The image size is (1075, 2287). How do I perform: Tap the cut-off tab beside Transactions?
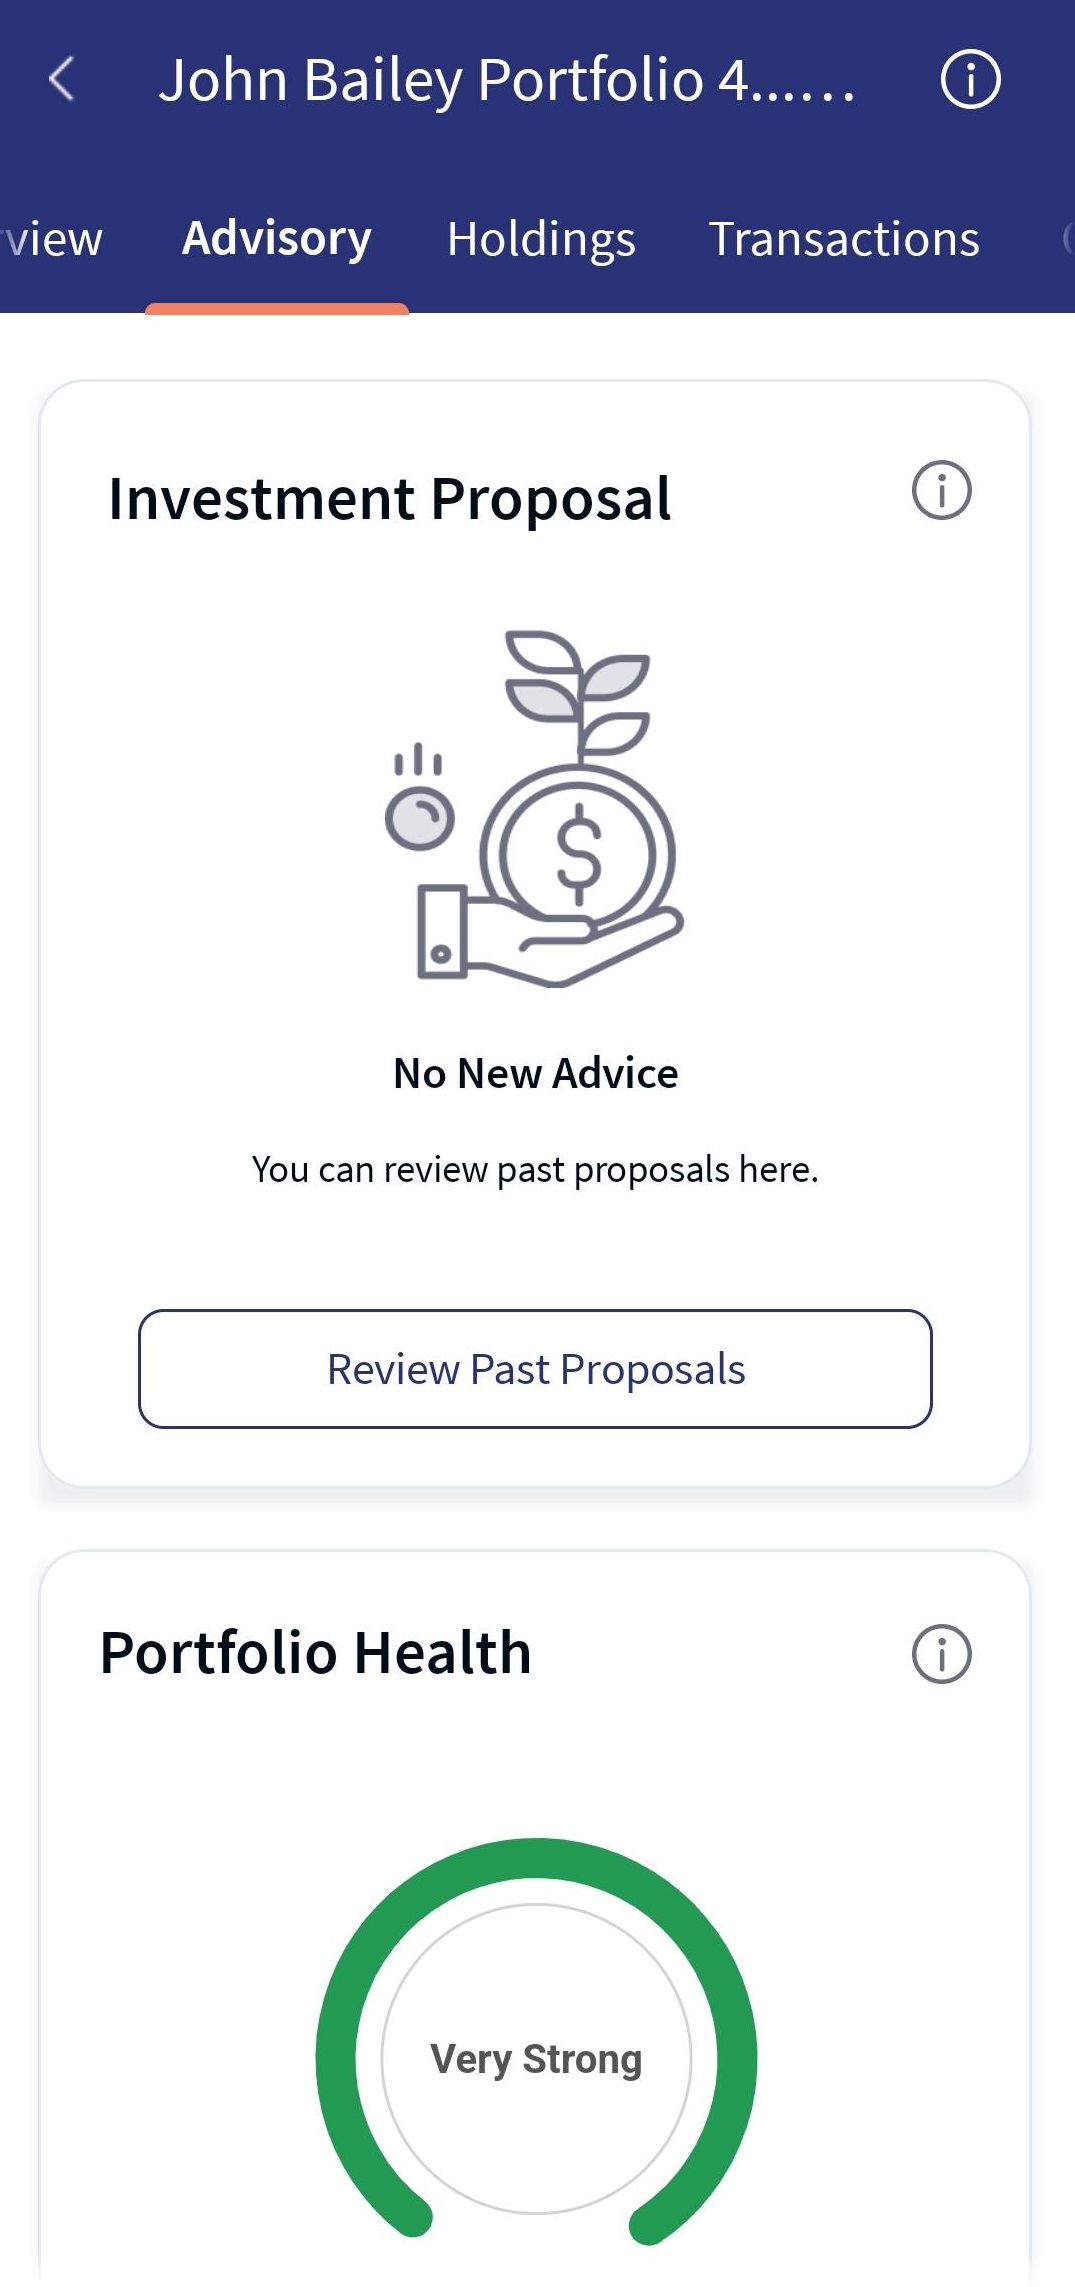click(1067, 240)
